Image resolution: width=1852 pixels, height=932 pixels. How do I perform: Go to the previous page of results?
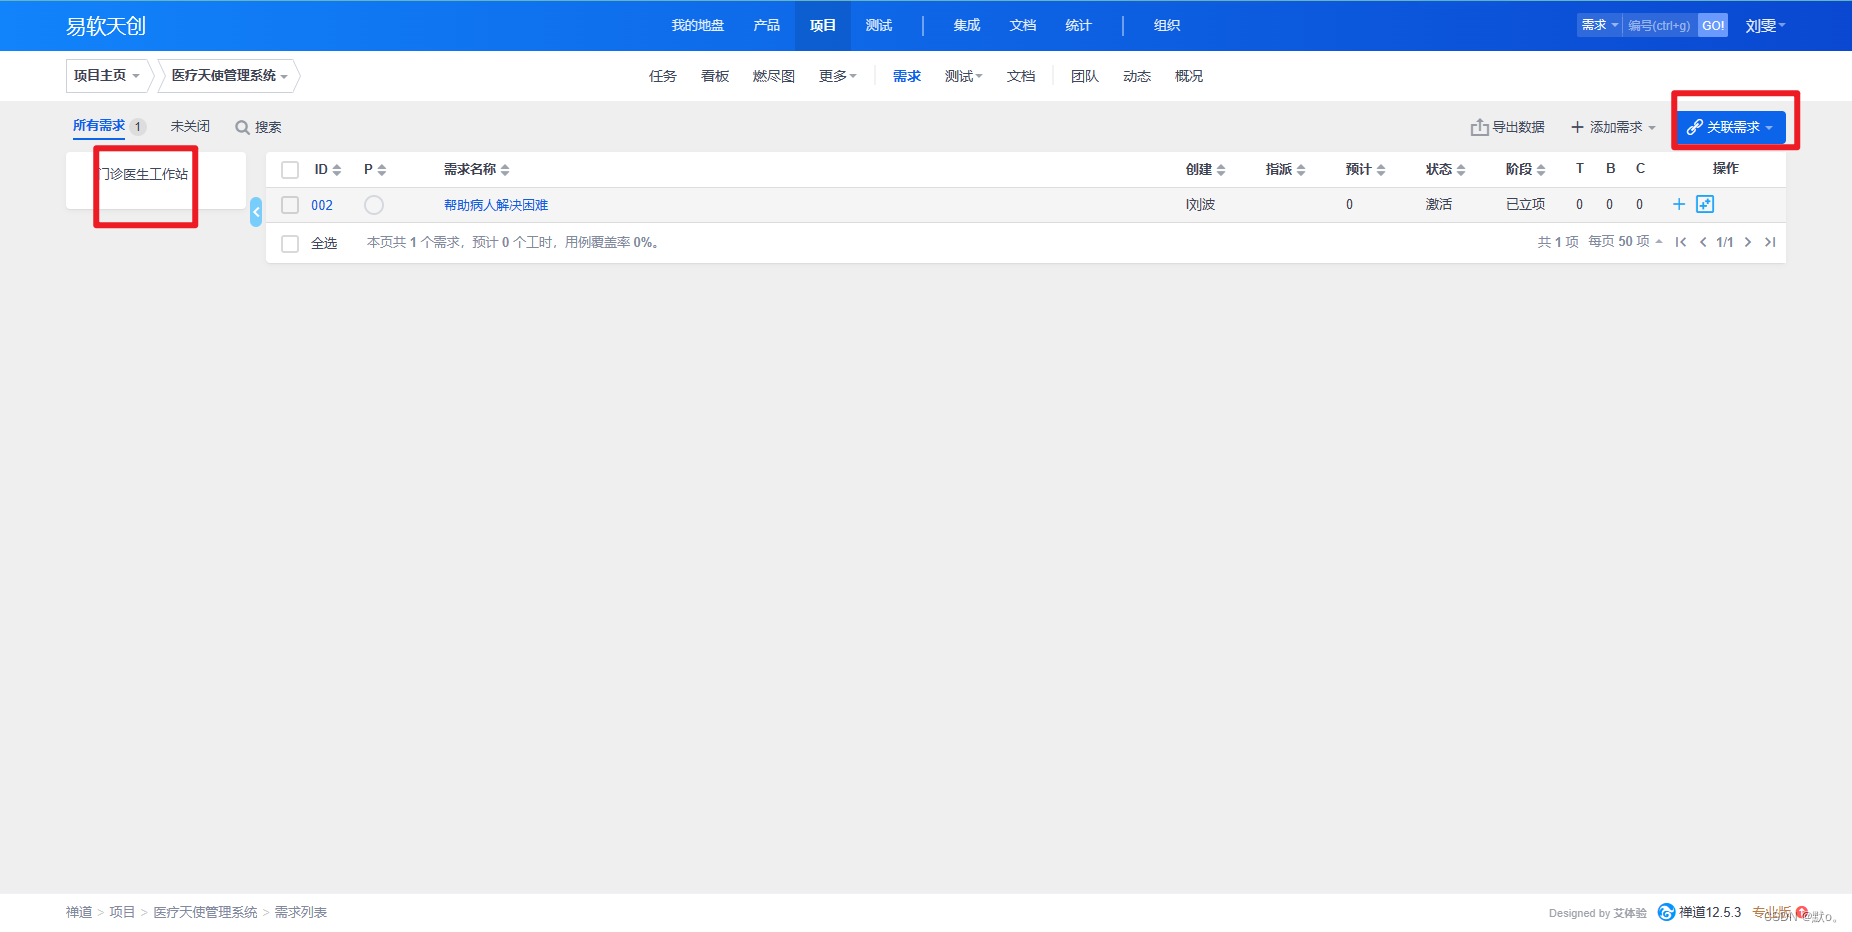1703,242
